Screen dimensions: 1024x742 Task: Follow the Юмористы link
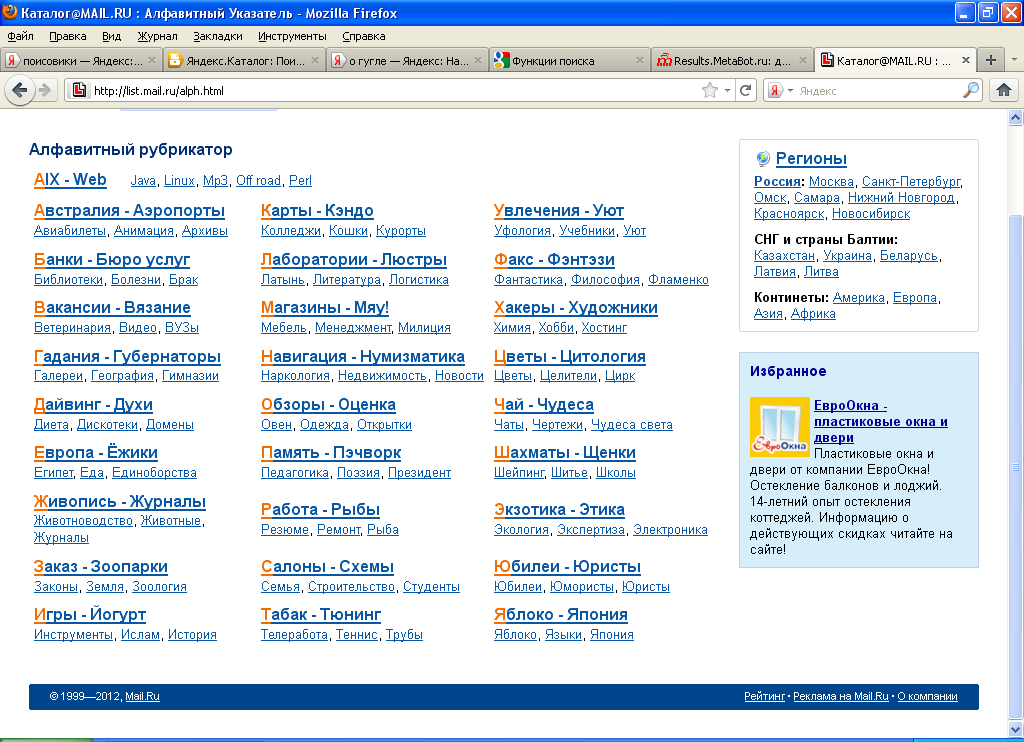point(581,587)
